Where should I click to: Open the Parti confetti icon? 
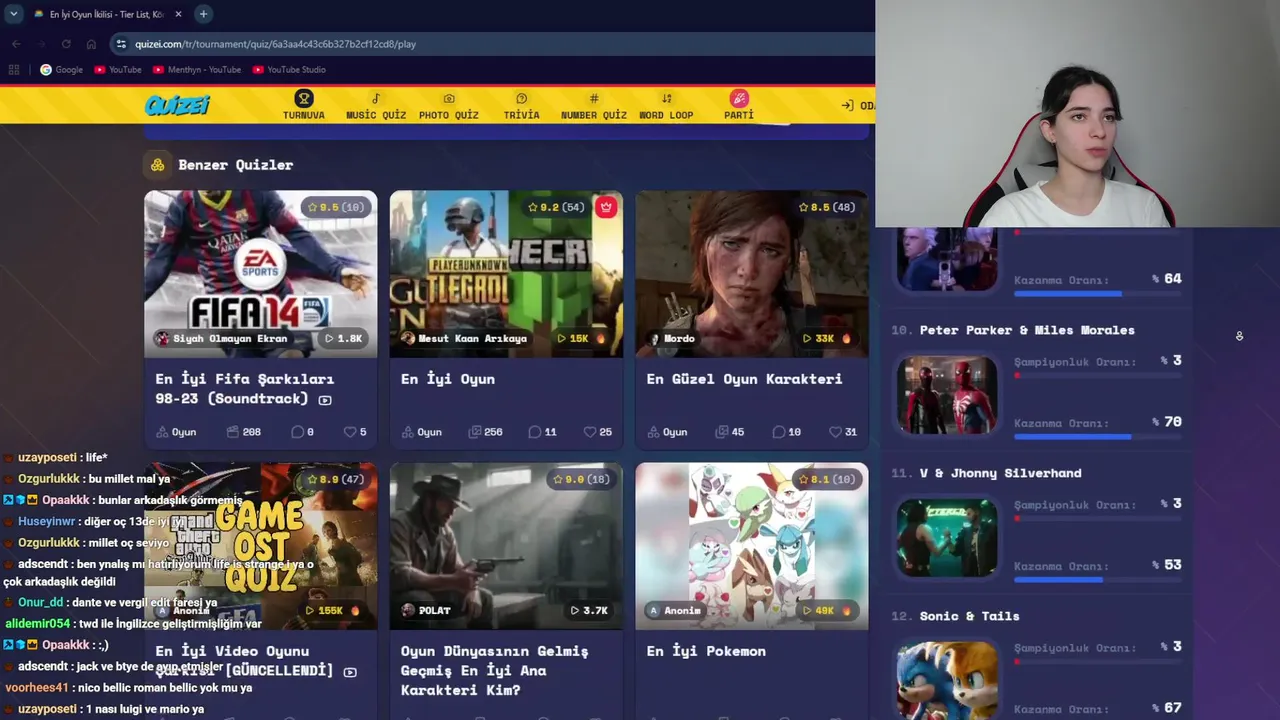(739, 98)
